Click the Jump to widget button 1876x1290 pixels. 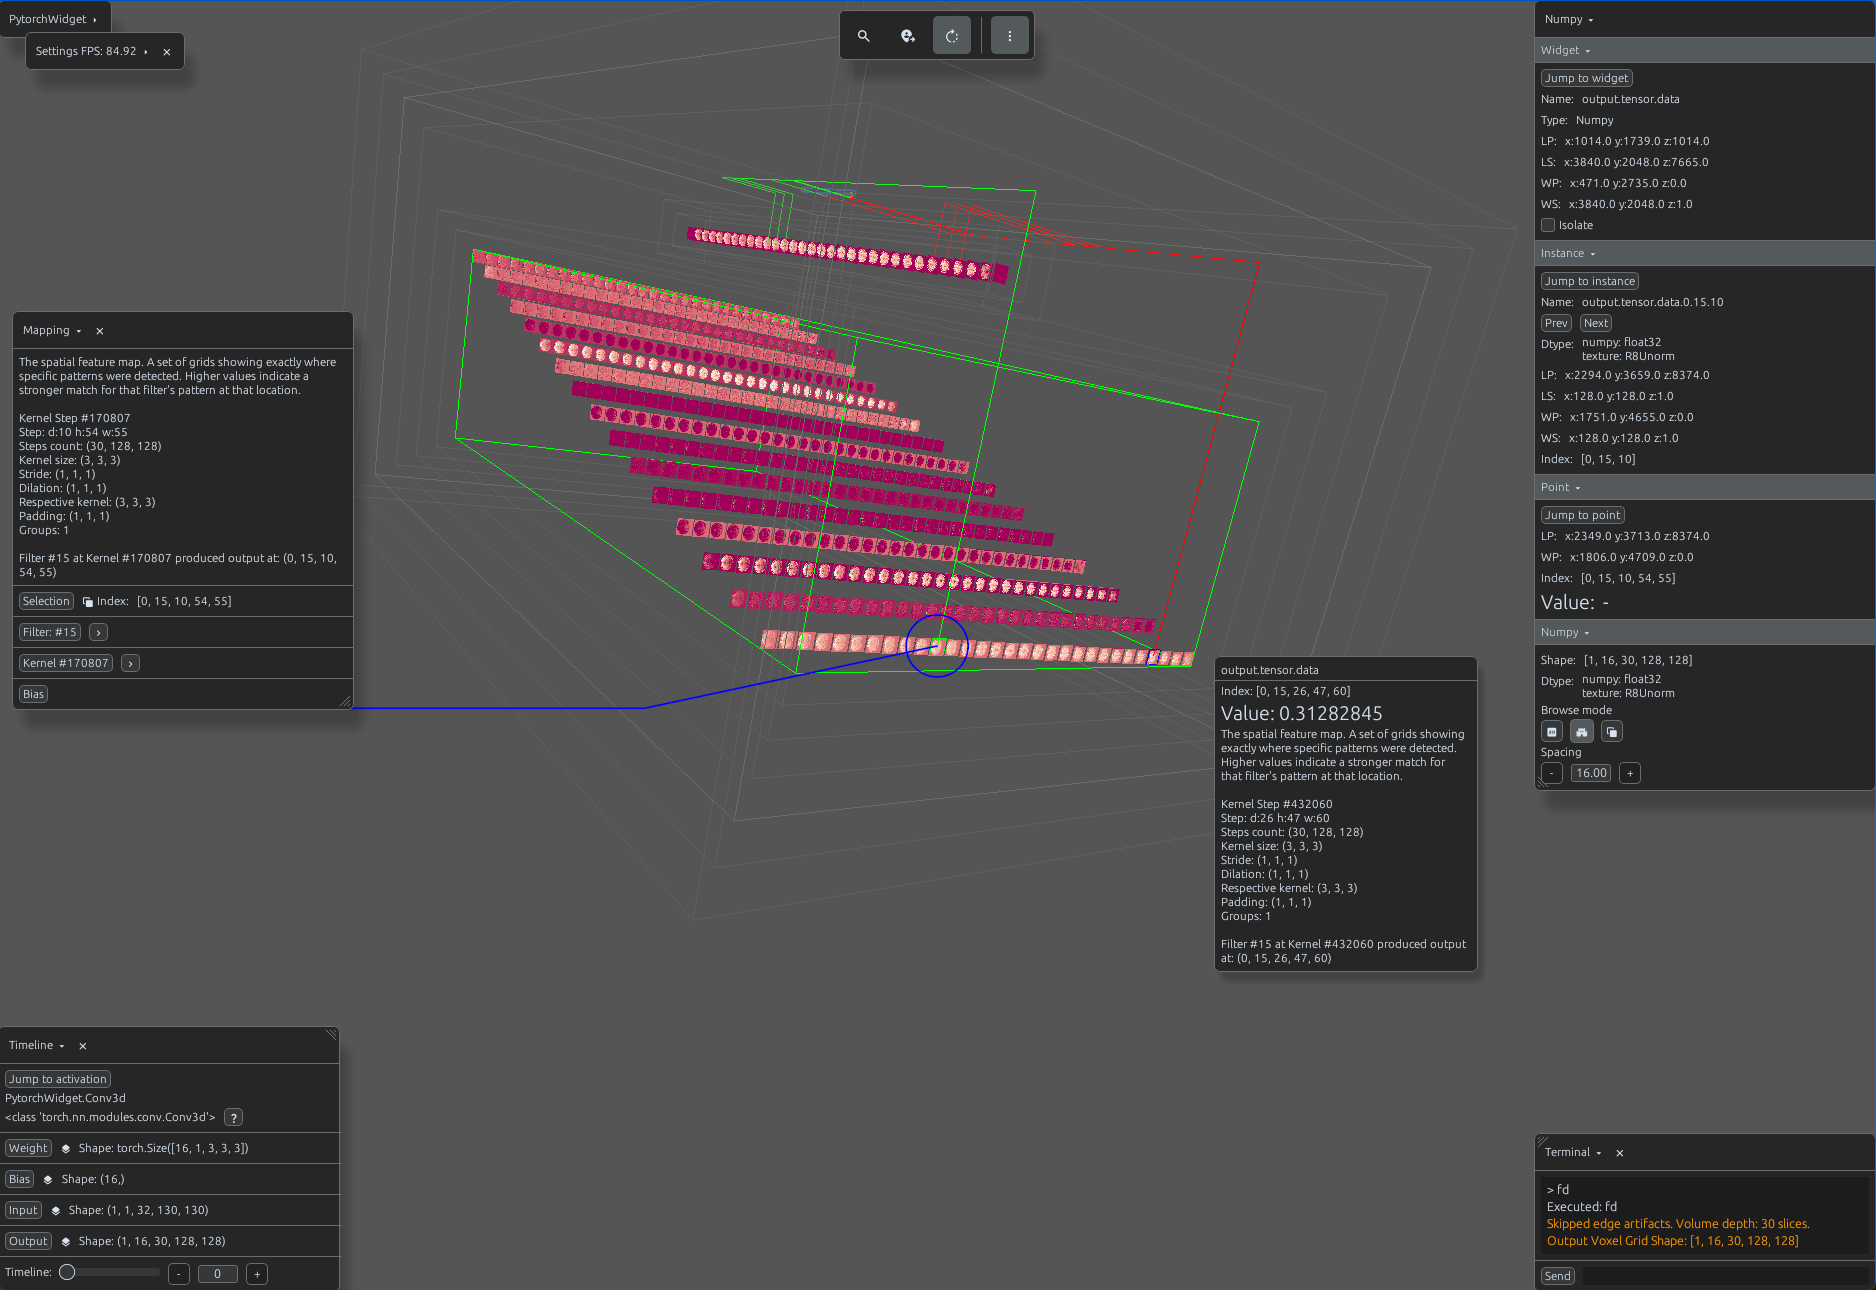point(1587,79)
